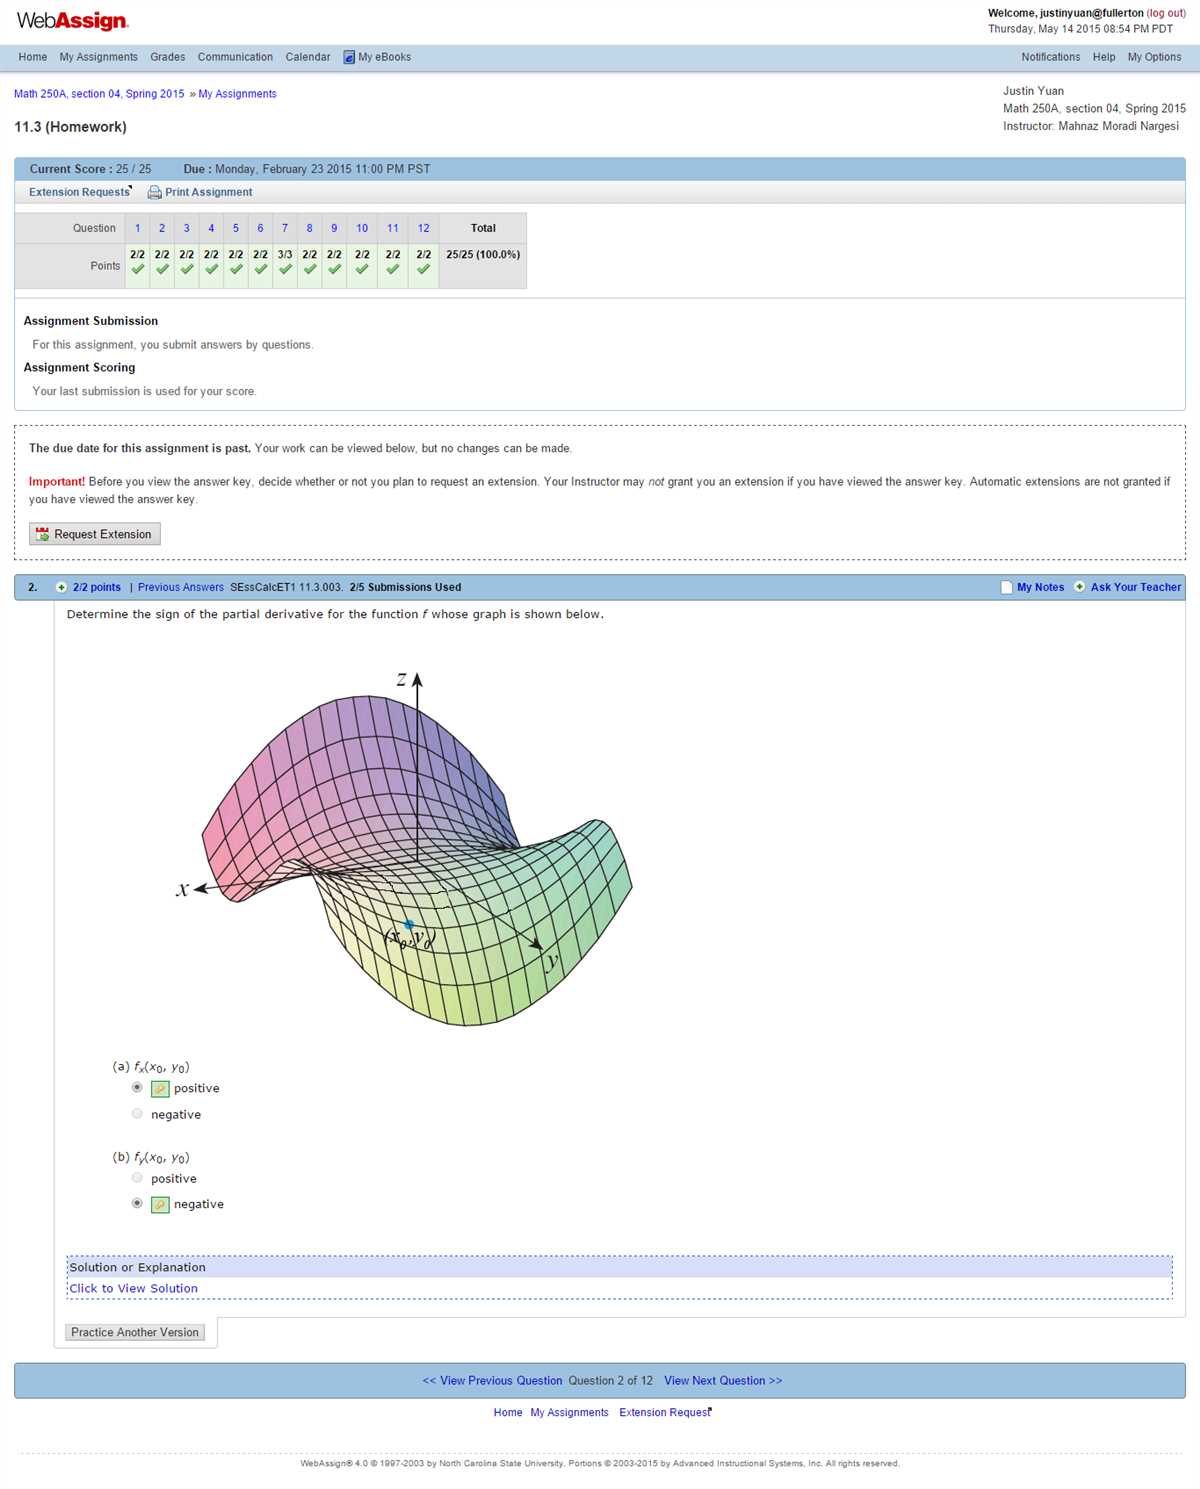This screenshot has width=1200, height=1489.
Task: Click the footer Extension Request link
Action: (665, 1412)
